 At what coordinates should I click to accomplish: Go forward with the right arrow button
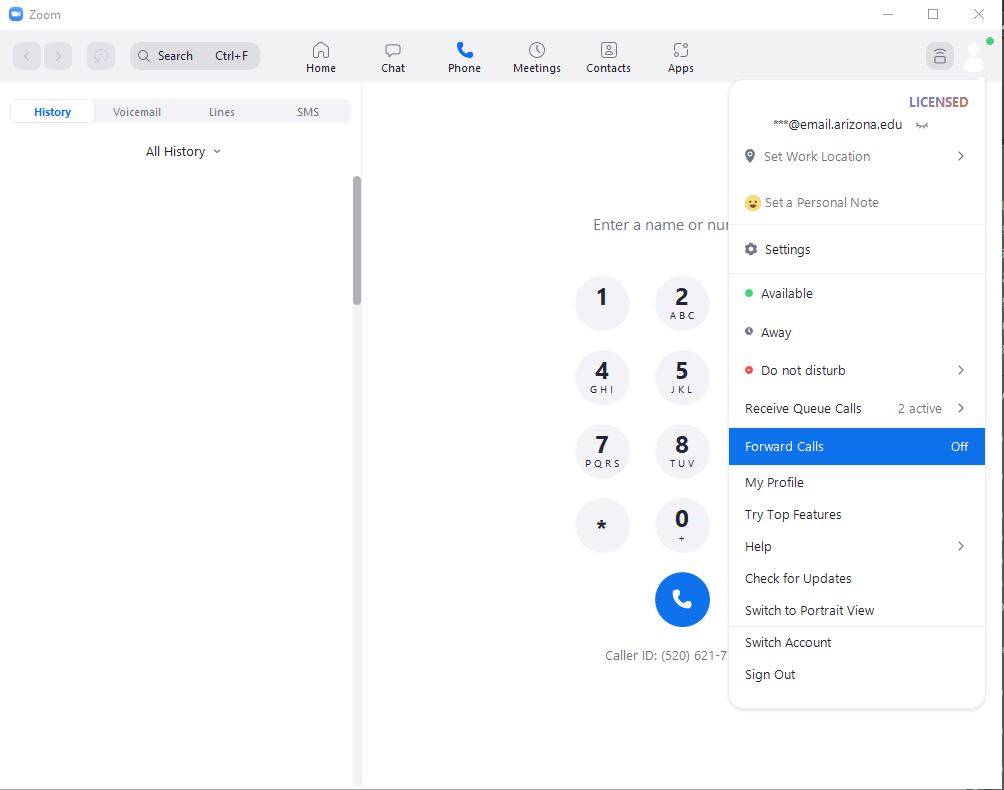click(58, 56)
